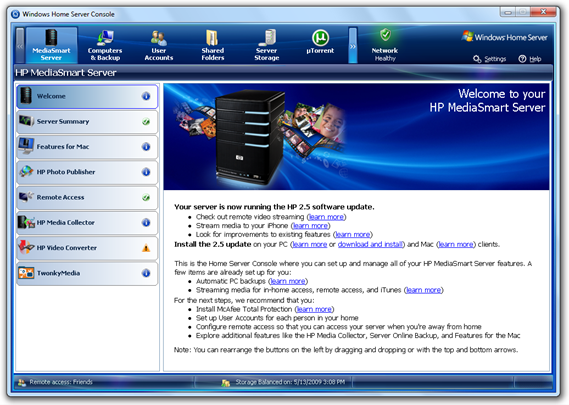Click the Remote Access icon
Image resolution: width=569 pixels, height=405 pixels.
click(26, 197)
